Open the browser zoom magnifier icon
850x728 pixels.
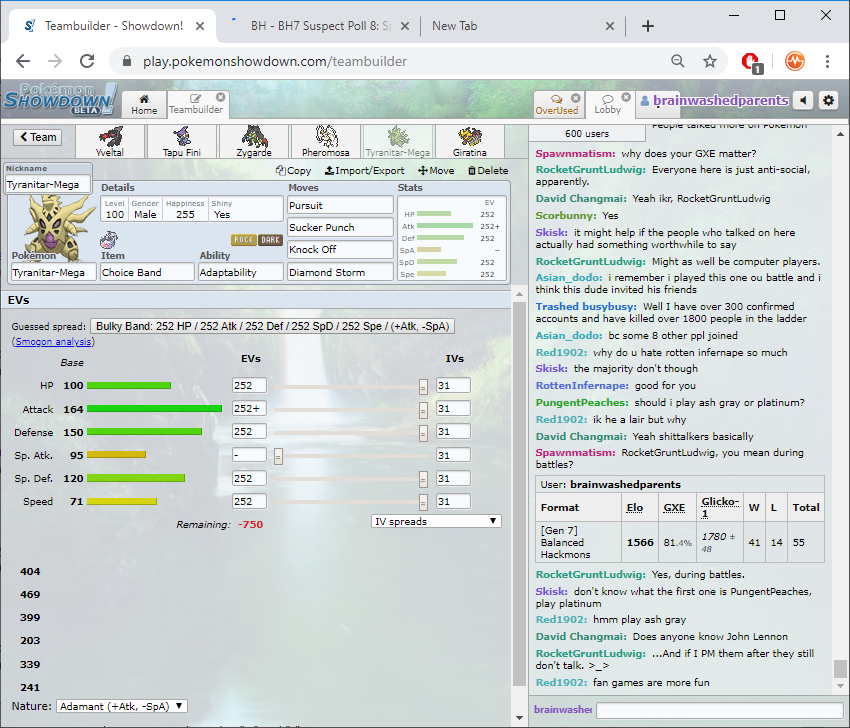[678, 61]
